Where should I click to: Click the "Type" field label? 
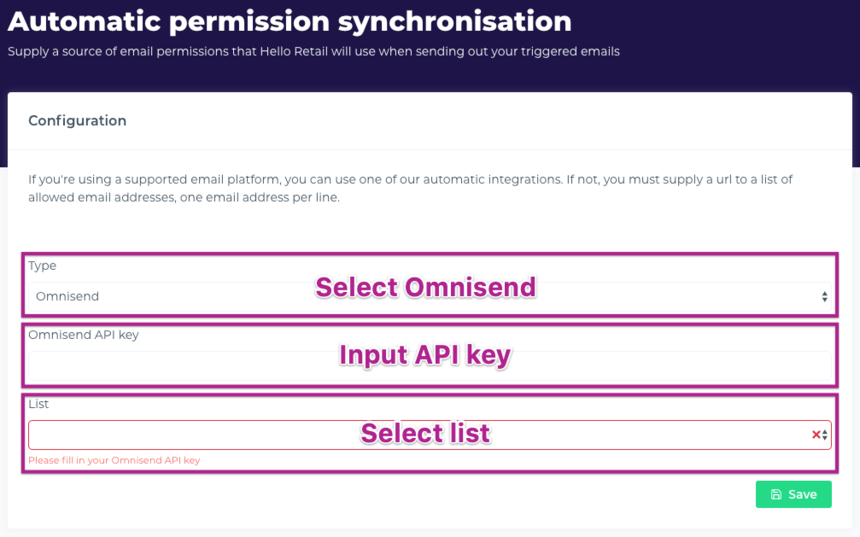42,266
